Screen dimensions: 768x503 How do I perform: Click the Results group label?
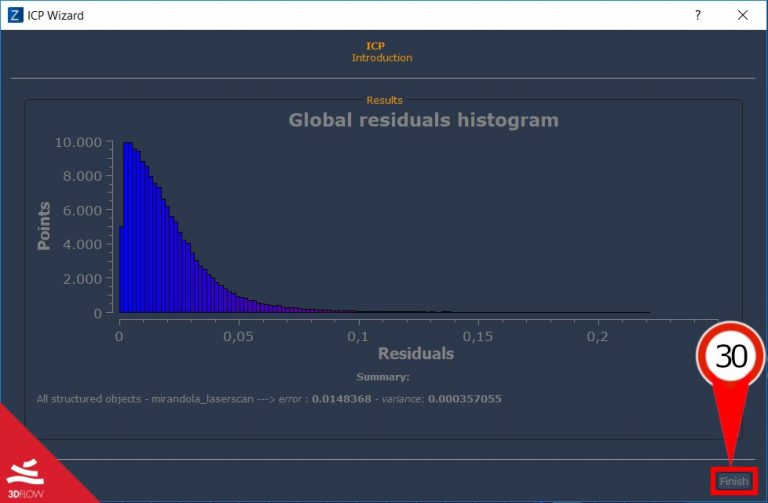click(x=384, y=100)
